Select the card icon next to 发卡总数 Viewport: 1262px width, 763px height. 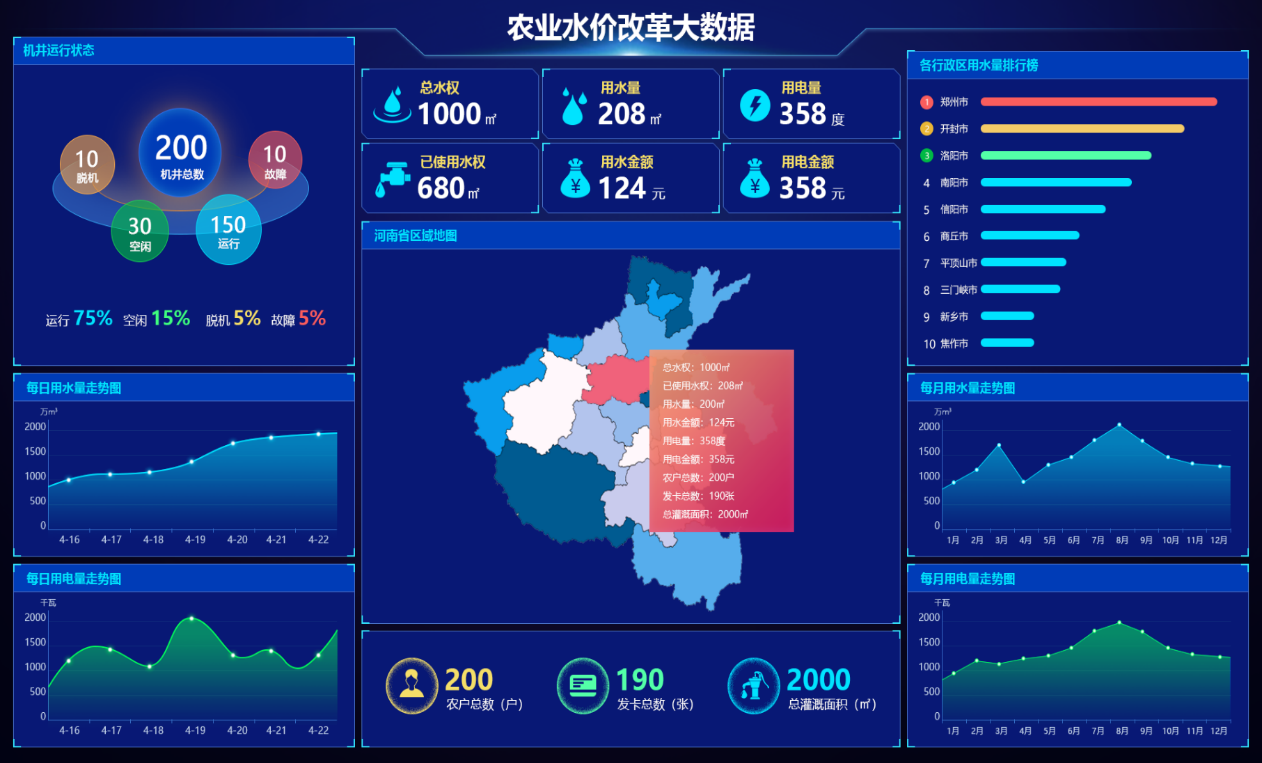pos(583,685)
